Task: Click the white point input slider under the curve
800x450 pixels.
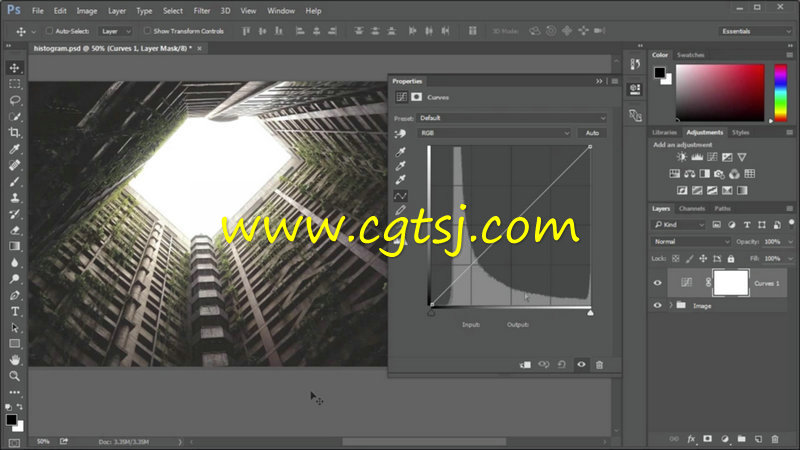Action: 590,313
